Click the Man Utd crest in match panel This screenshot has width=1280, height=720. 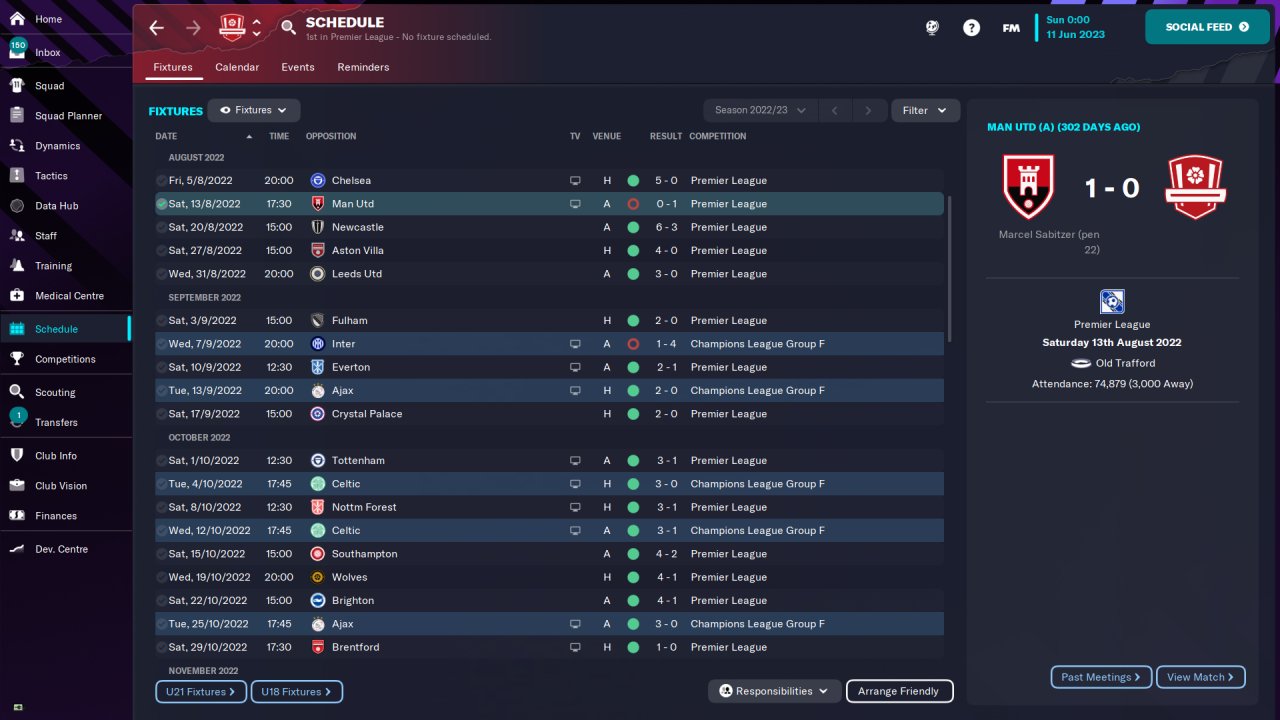point(1028,187)
